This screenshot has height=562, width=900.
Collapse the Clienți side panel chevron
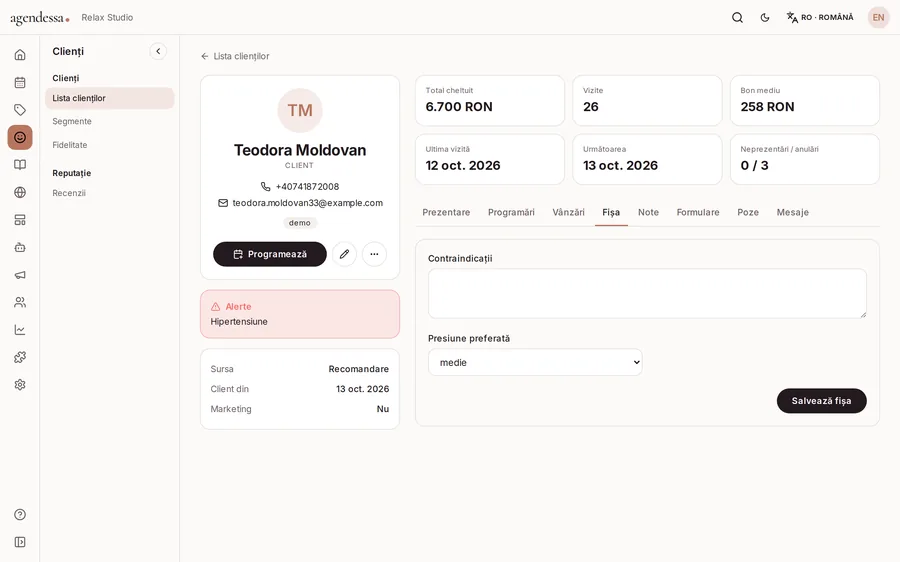pos(158,51)
